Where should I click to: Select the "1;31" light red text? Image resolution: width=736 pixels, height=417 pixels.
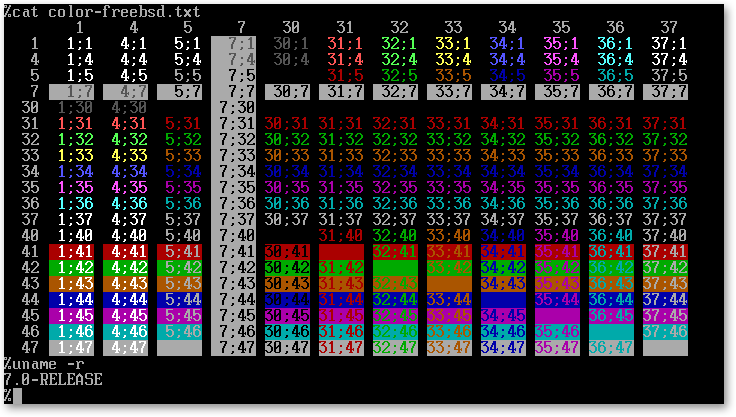tap(76, 124)
